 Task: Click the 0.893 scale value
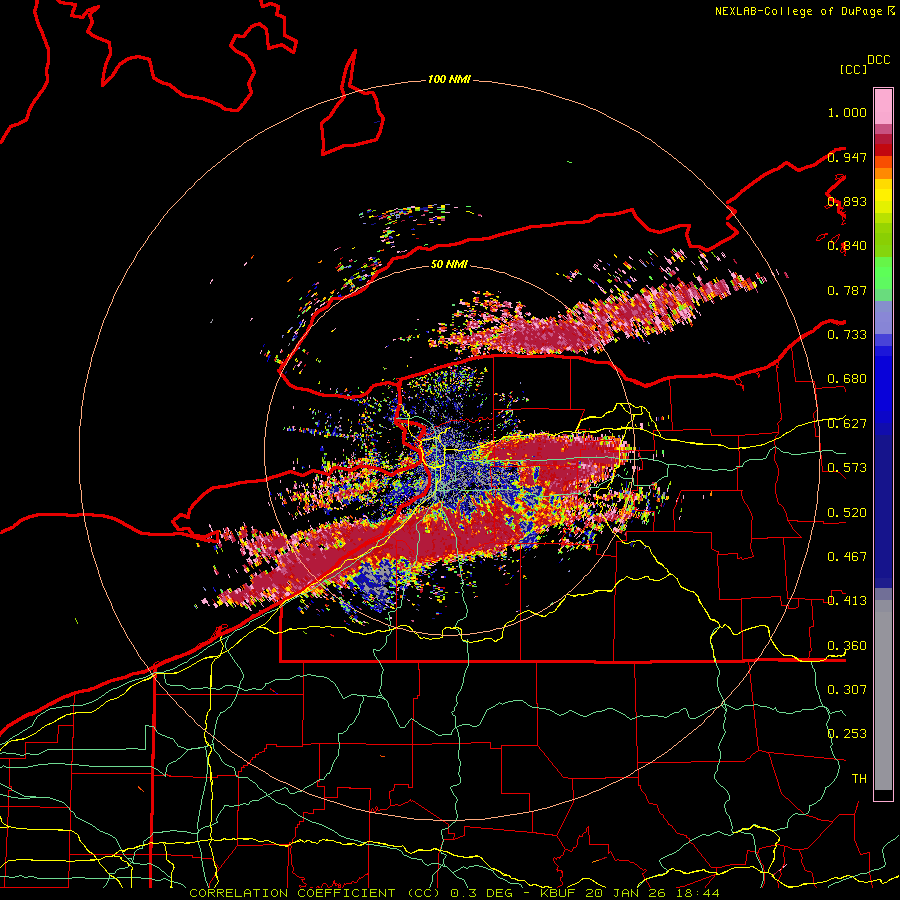(847, 201)
